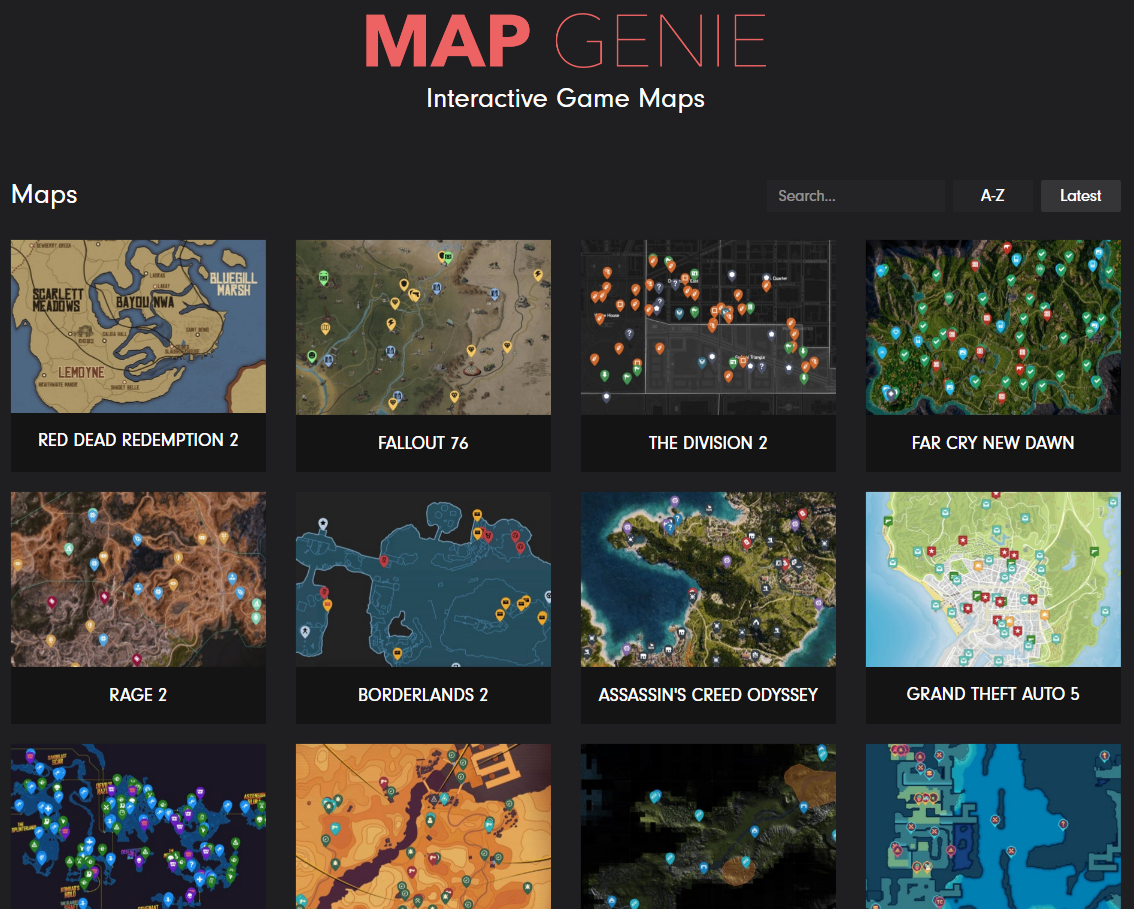
Task: Sort maps with the Latest button
Action: [x=1080, y=196]
